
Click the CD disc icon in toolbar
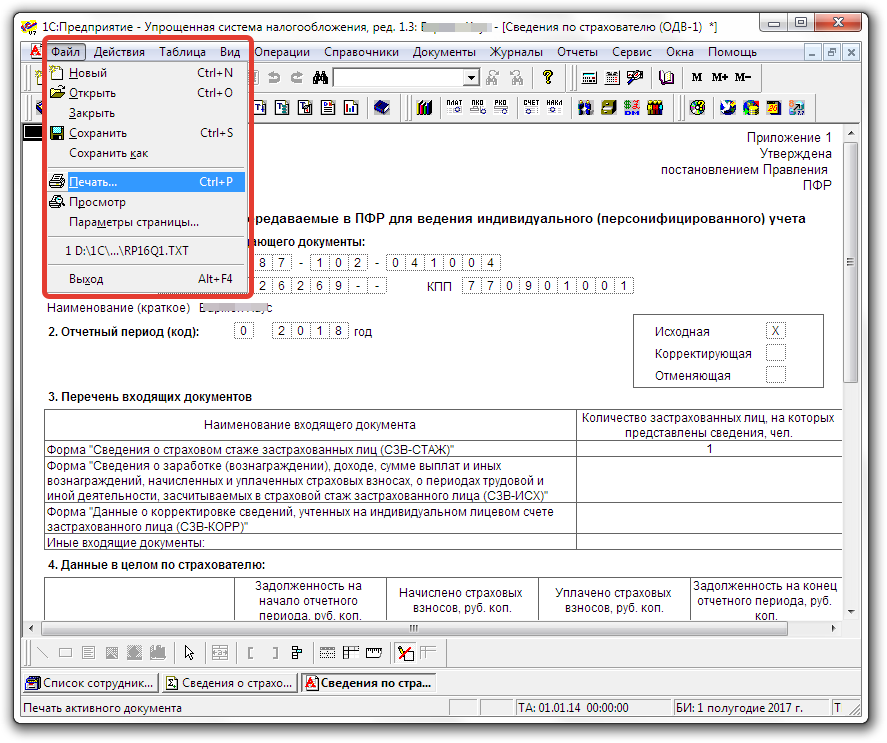(x=697, y=108)
